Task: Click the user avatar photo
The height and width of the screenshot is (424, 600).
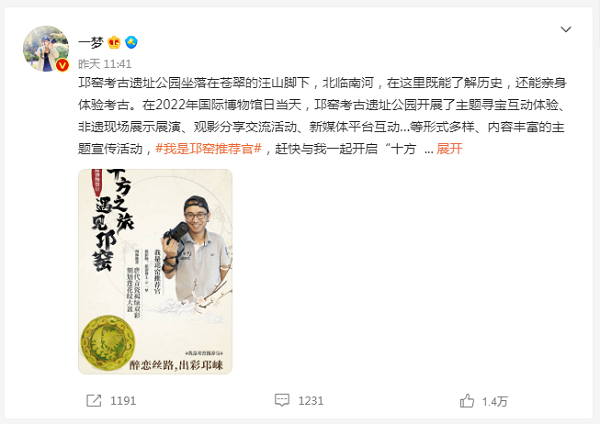Action: click(46, 49)
